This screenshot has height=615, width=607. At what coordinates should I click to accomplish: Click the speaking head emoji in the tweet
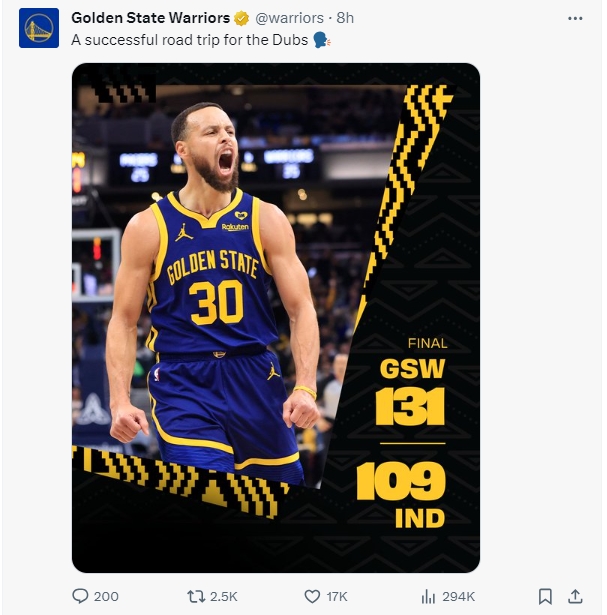[x=322, y=40]
